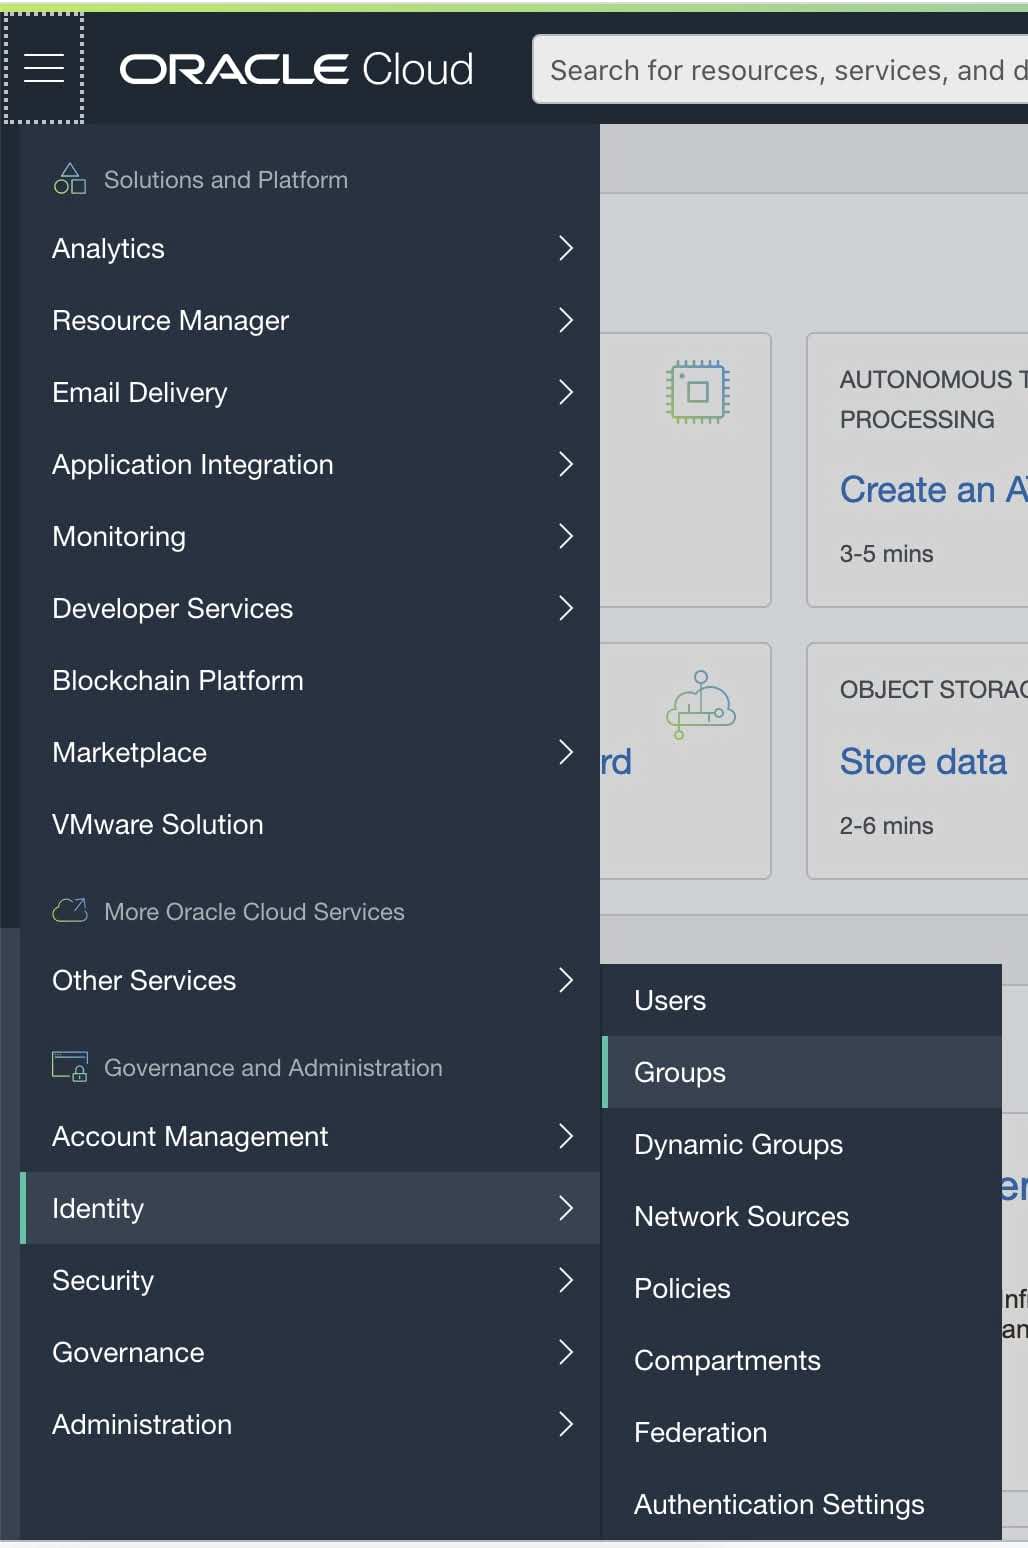Screen dimensions: 1028x1548
Task: Select Groups in the Identity submenu
Action: click(x=802, y=1072)
